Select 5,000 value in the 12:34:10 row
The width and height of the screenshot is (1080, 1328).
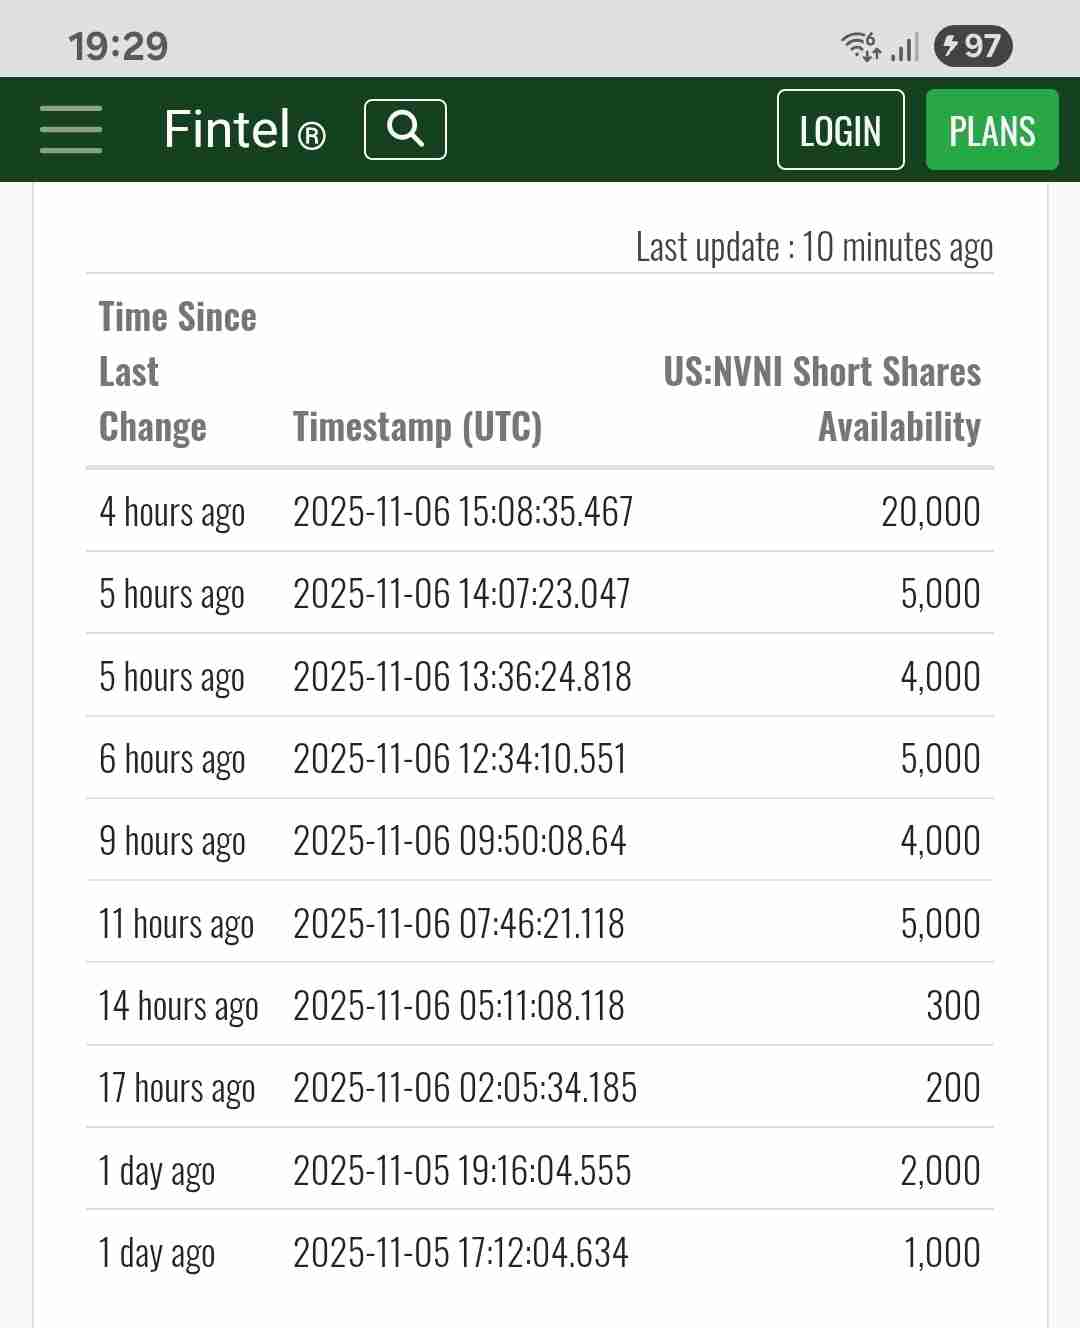click(x=941, y=759)
